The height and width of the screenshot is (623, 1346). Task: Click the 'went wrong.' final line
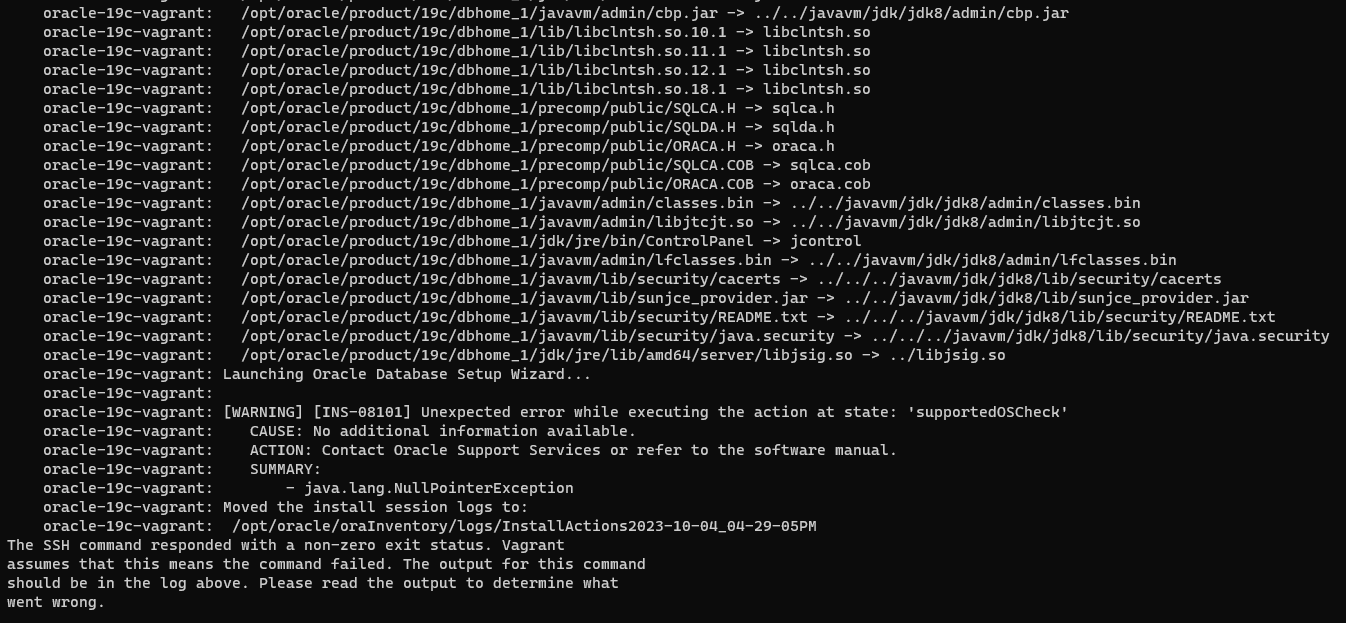(55, 602)
